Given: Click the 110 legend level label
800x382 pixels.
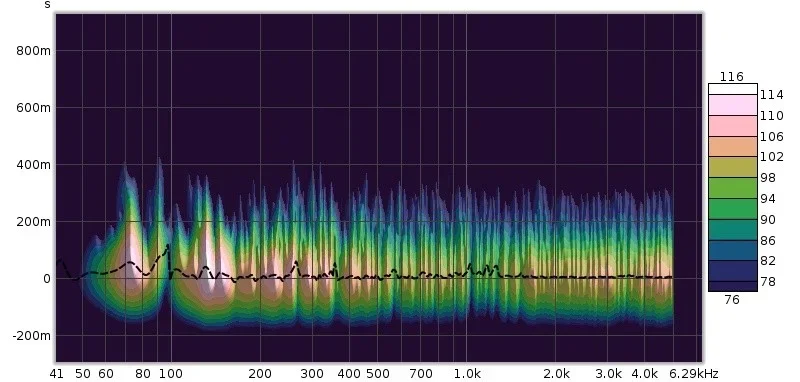Looking at the screenshot, I should pos(771,116).
